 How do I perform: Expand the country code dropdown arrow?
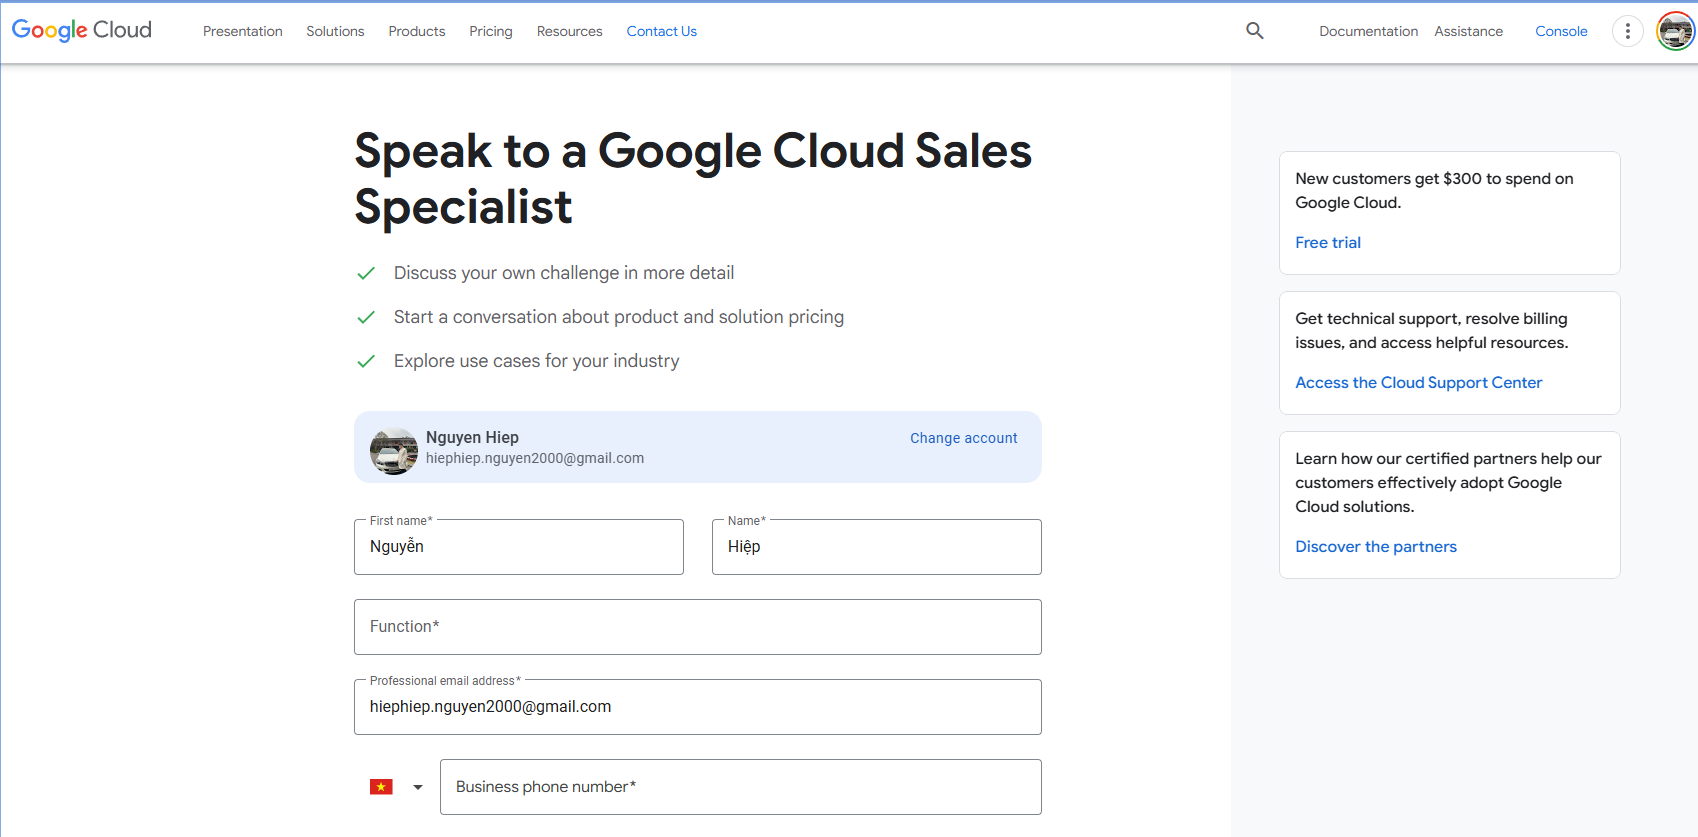[418, 787]
